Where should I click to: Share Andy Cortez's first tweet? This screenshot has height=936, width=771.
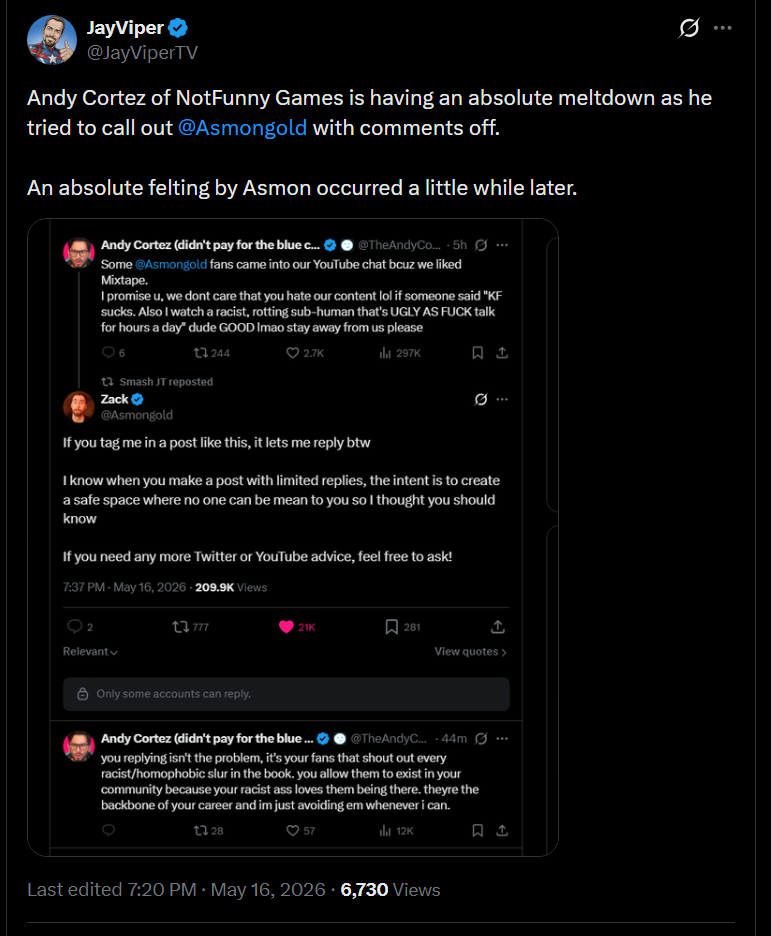pyautogui.click(x=502, y=353)
